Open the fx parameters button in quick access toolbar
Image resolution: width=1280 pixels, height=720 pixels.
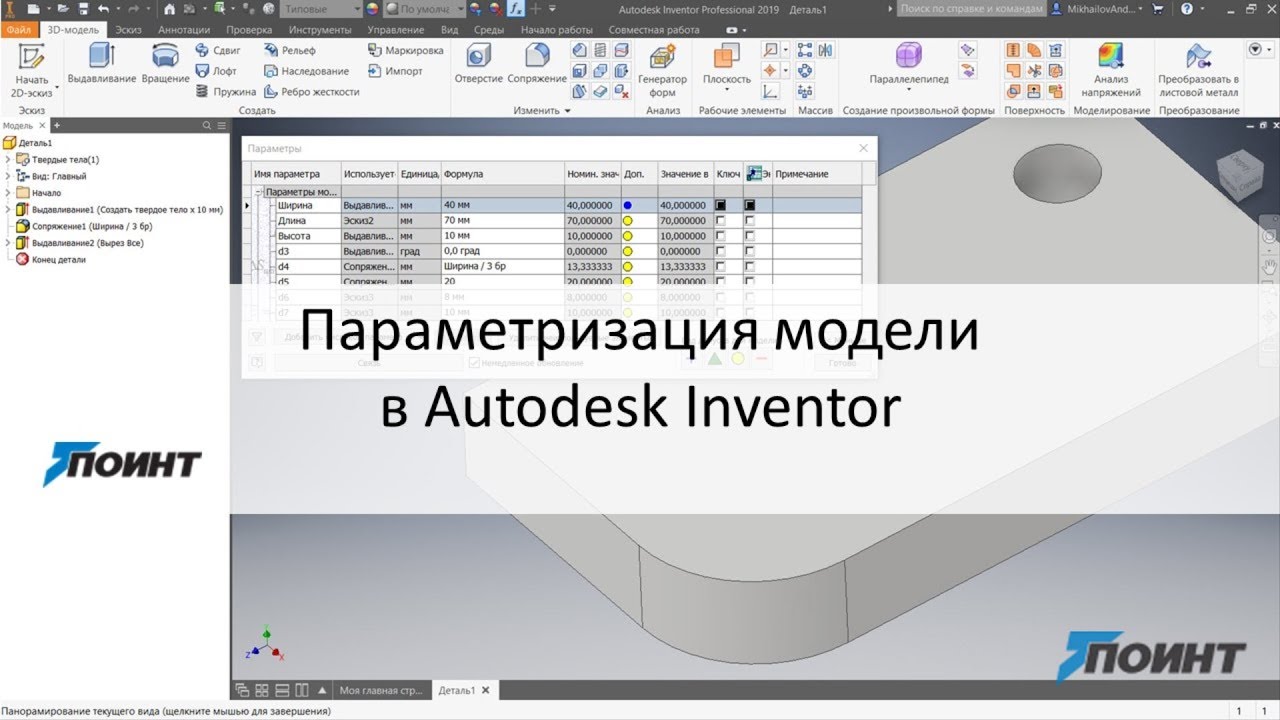point(515,8)
